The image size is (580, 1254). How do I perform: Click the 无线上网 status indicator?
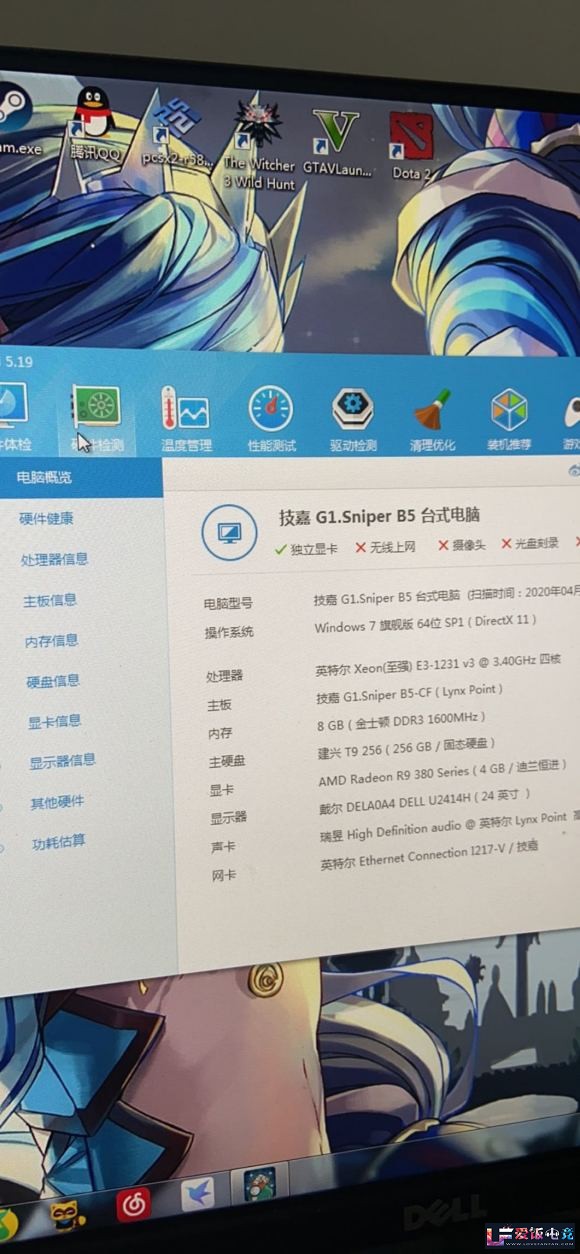coord(385,547)
